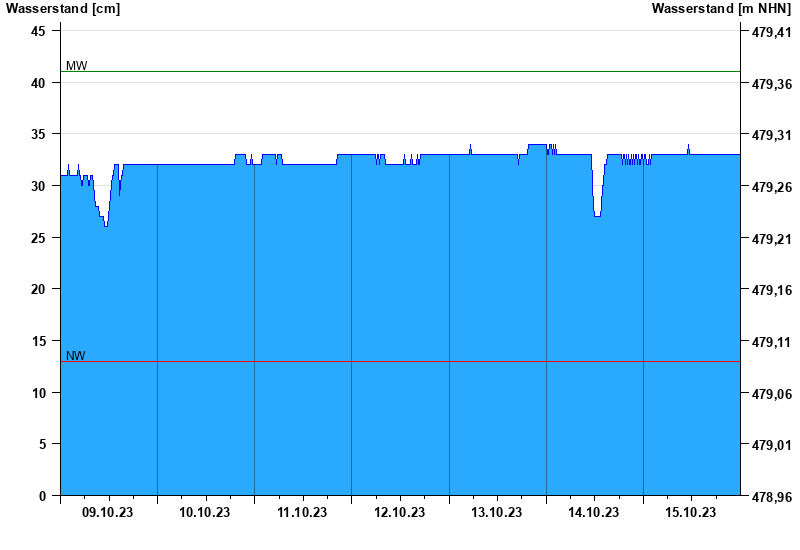
Task: Click the date label 10.10.23
Action: [205, 512]
